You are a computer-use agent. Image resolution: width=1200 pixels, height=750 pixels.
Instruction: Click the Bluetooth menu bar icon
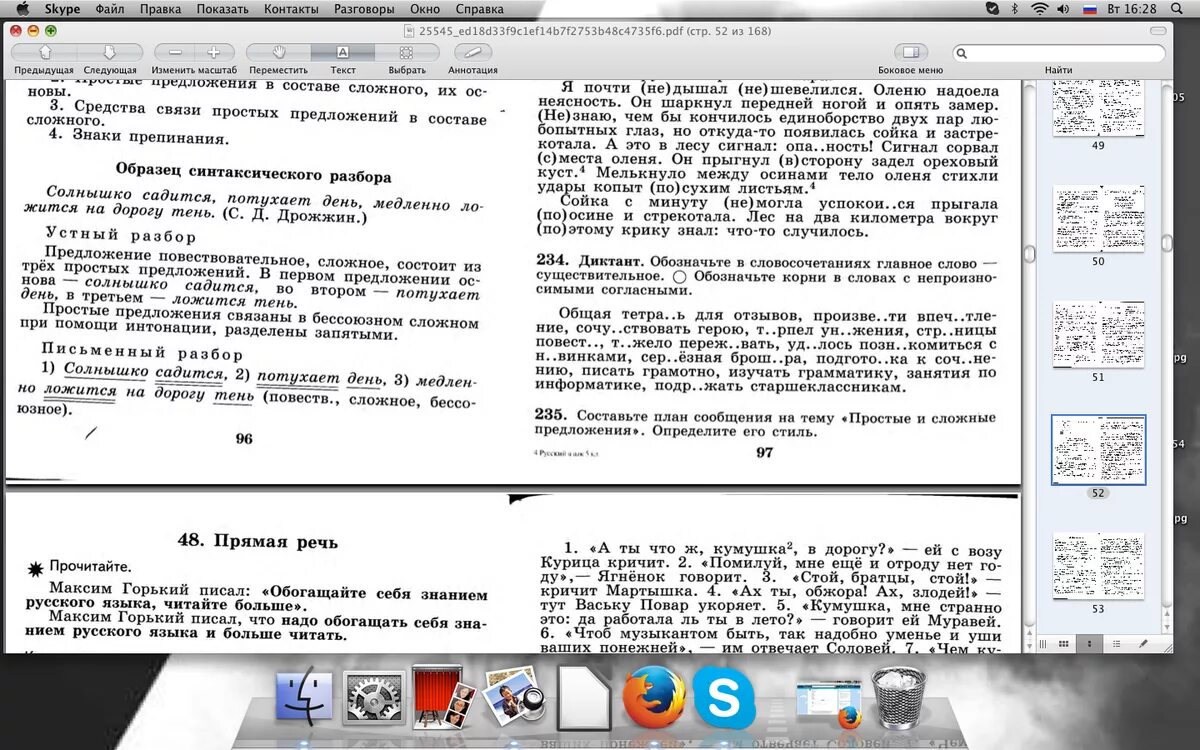(x=1015, y=9)
